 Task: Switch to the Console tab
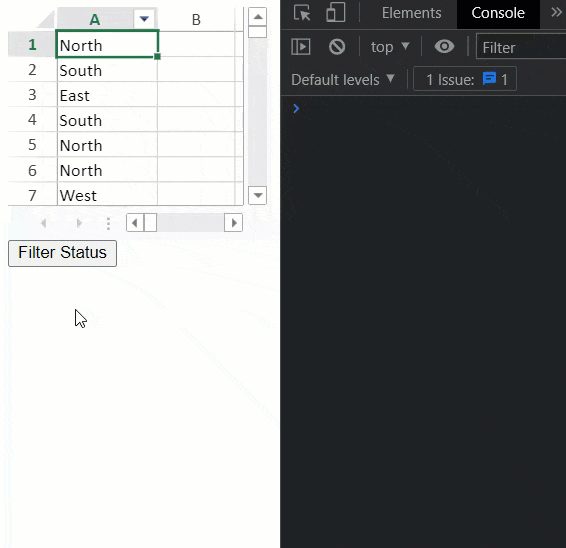(x=498, y=13)
